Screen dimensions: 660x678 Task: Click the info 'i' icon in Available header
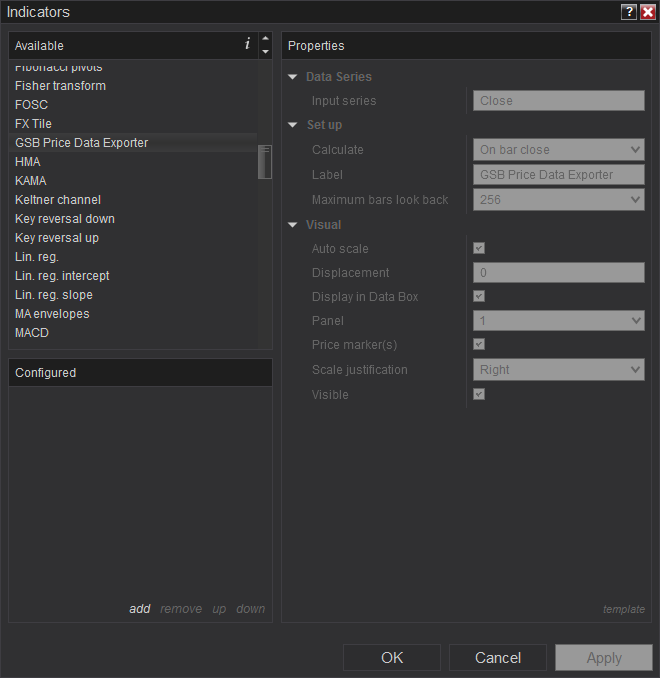[x=247, y=45]
